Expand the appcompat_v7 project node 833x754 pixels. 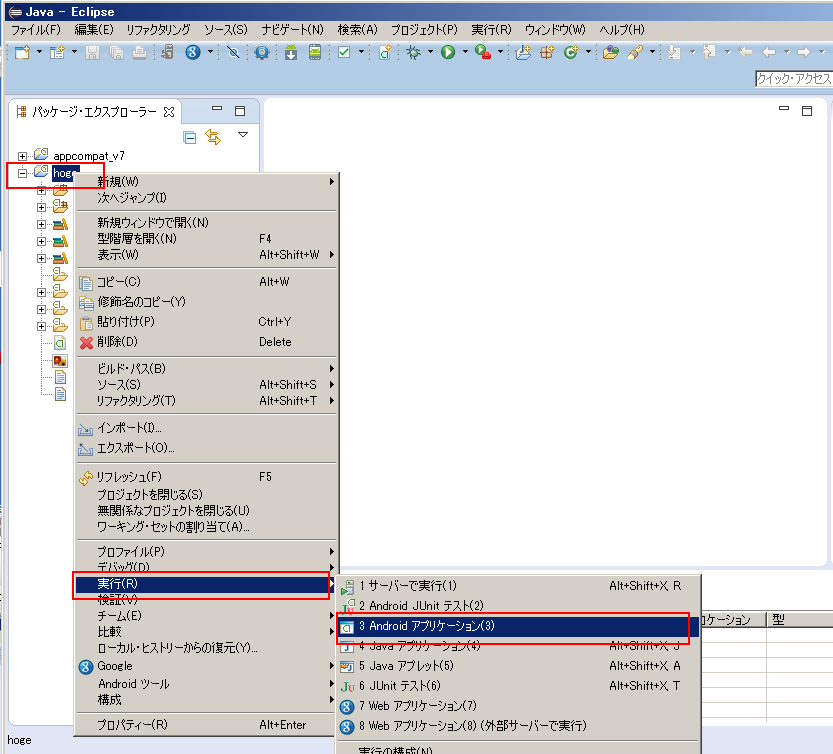[x=22, y=156]
